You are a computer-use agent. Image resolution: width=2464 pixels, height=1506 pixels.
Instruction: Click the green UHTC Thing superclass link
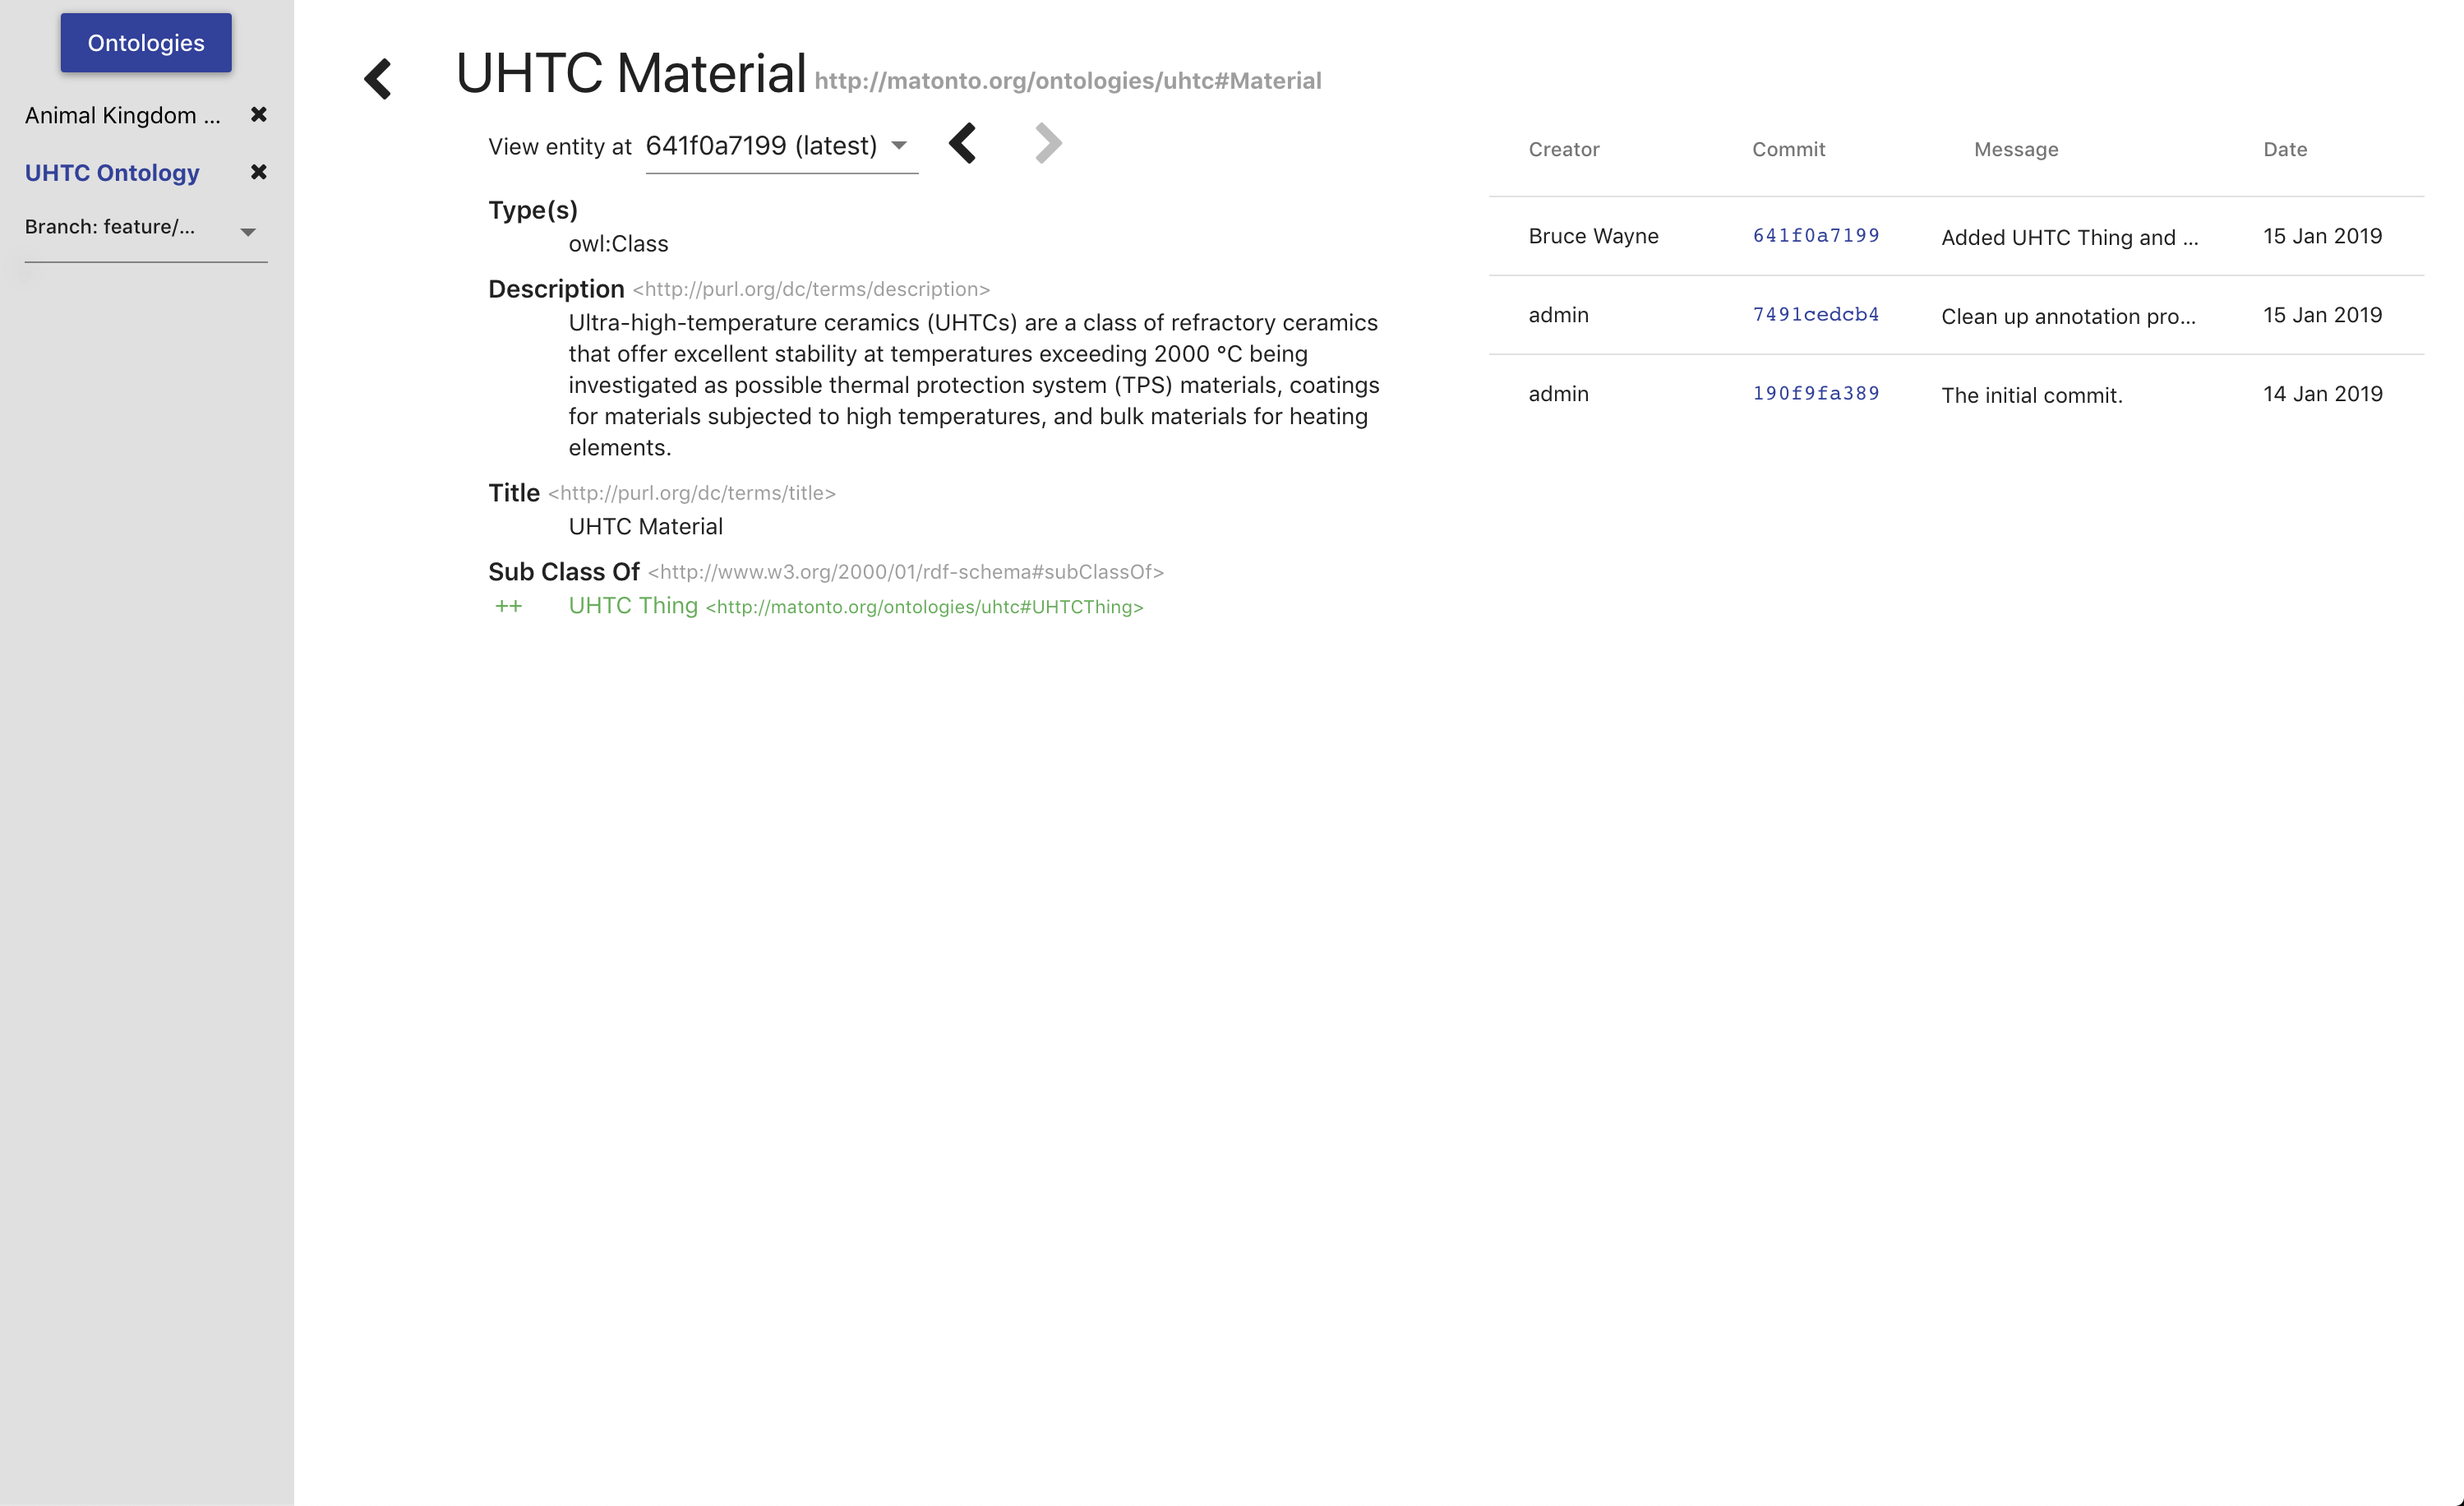[633, 606]
